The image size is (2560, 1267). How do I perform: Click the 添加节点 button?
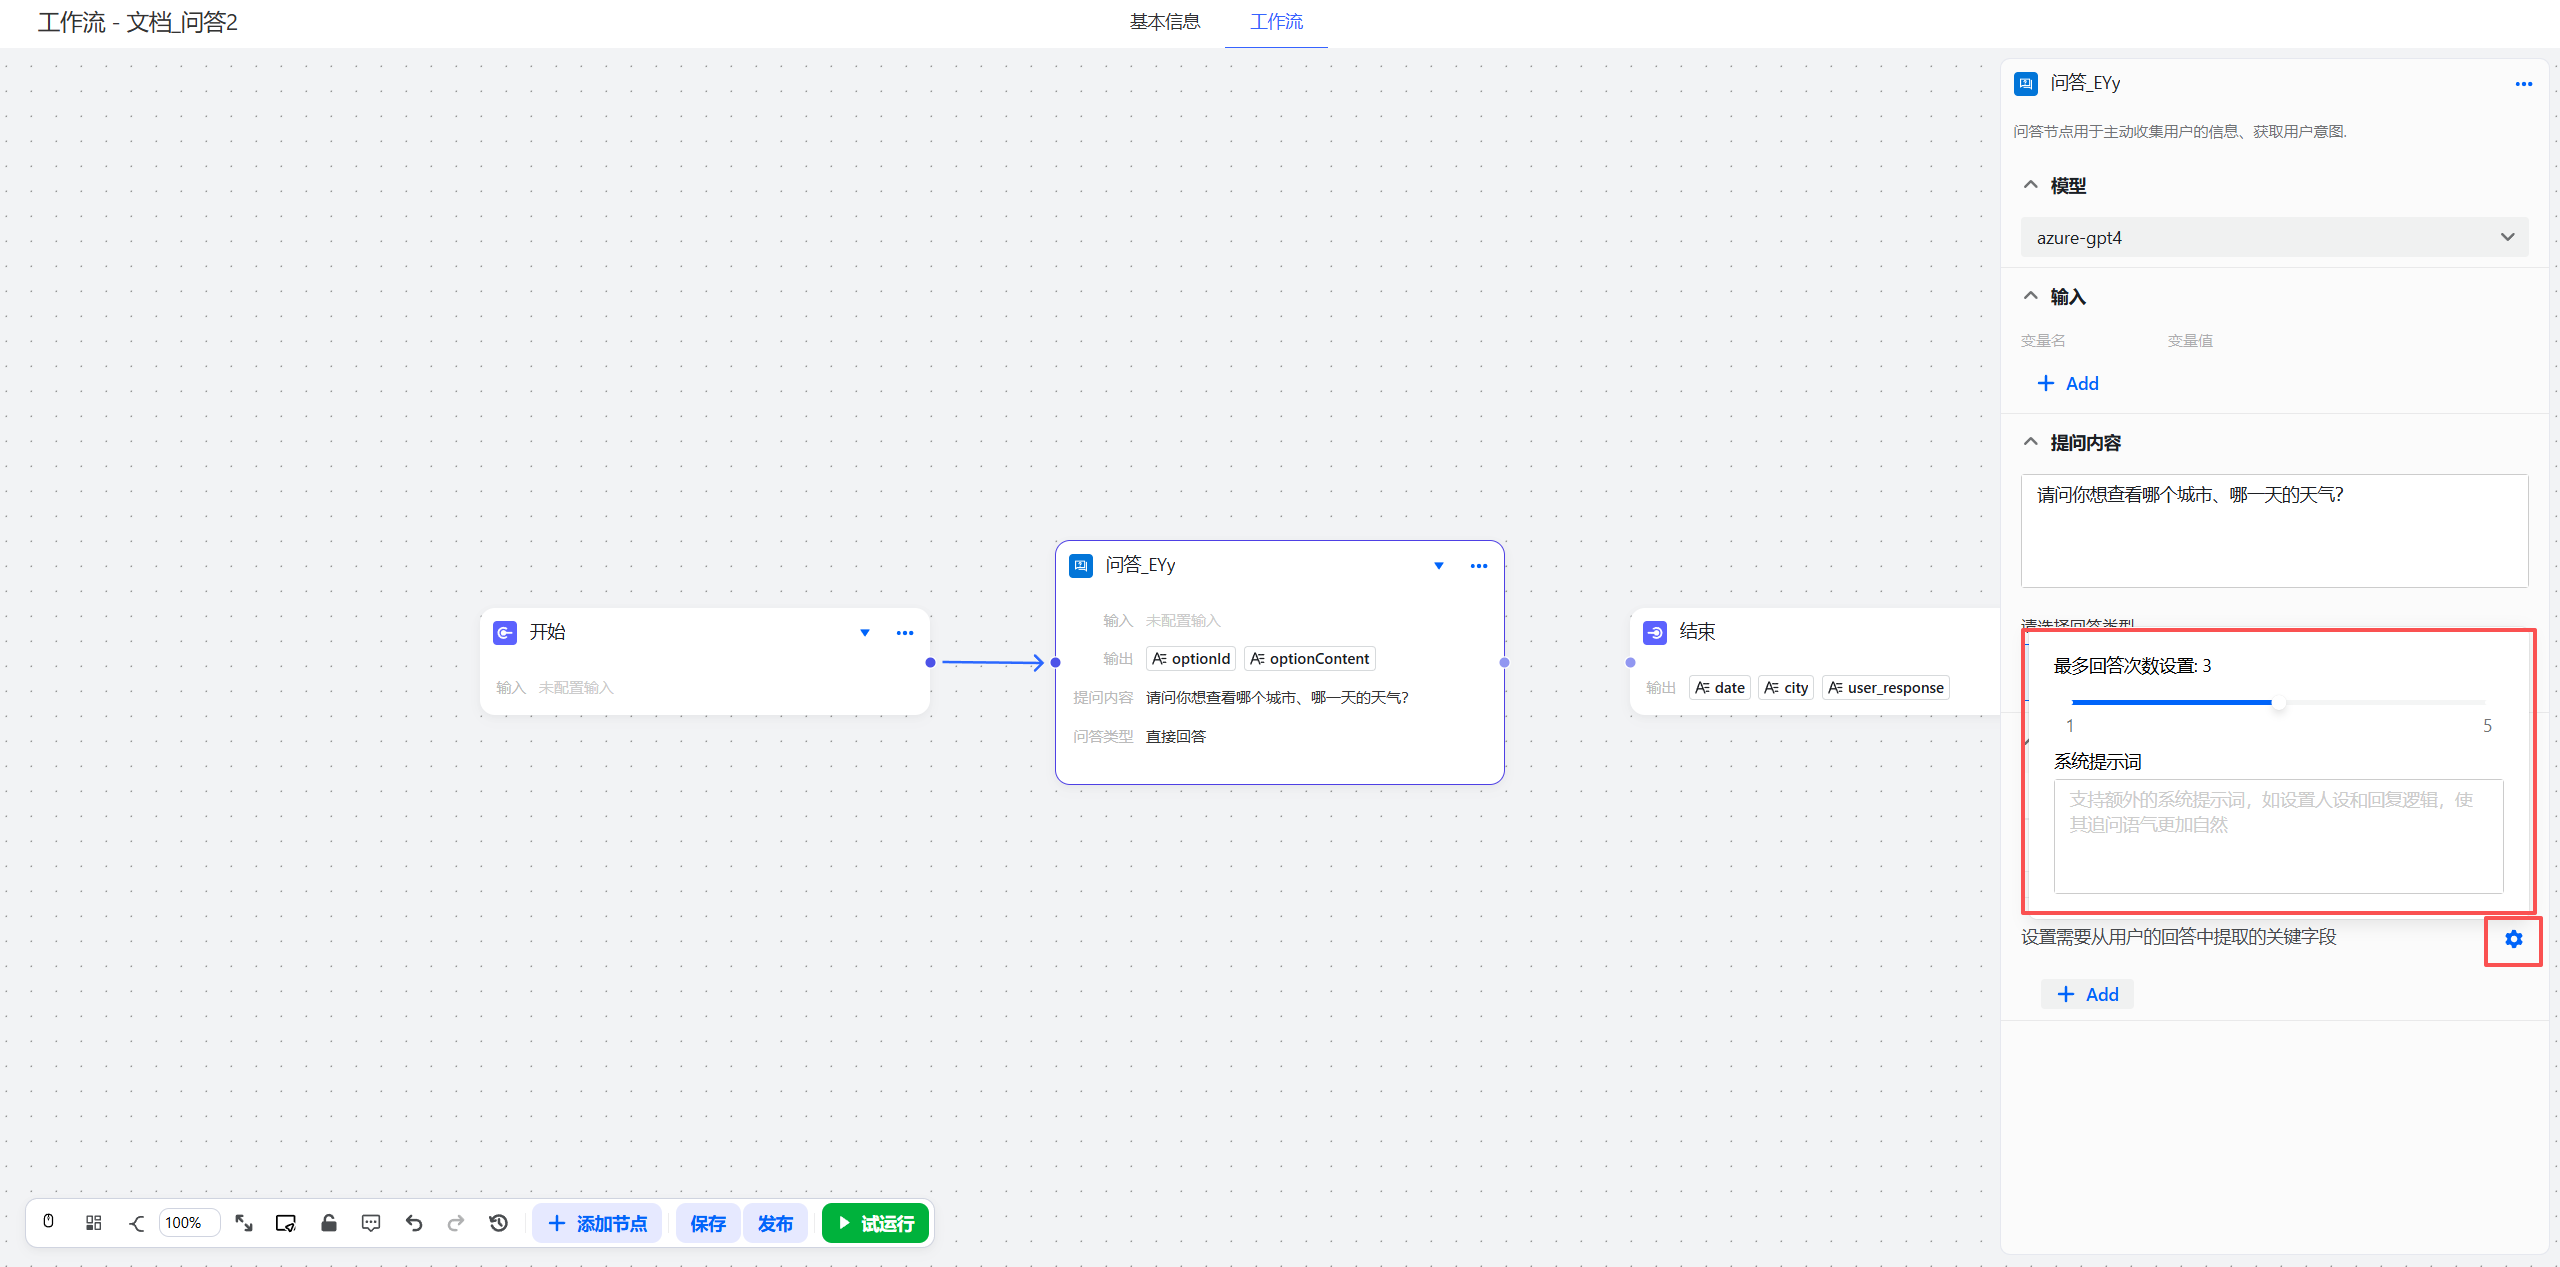(597, 1222)
